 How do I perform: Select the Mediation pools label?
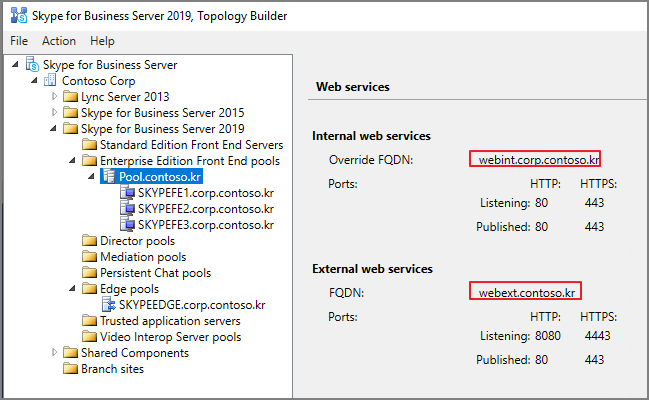tap(143, 257)
